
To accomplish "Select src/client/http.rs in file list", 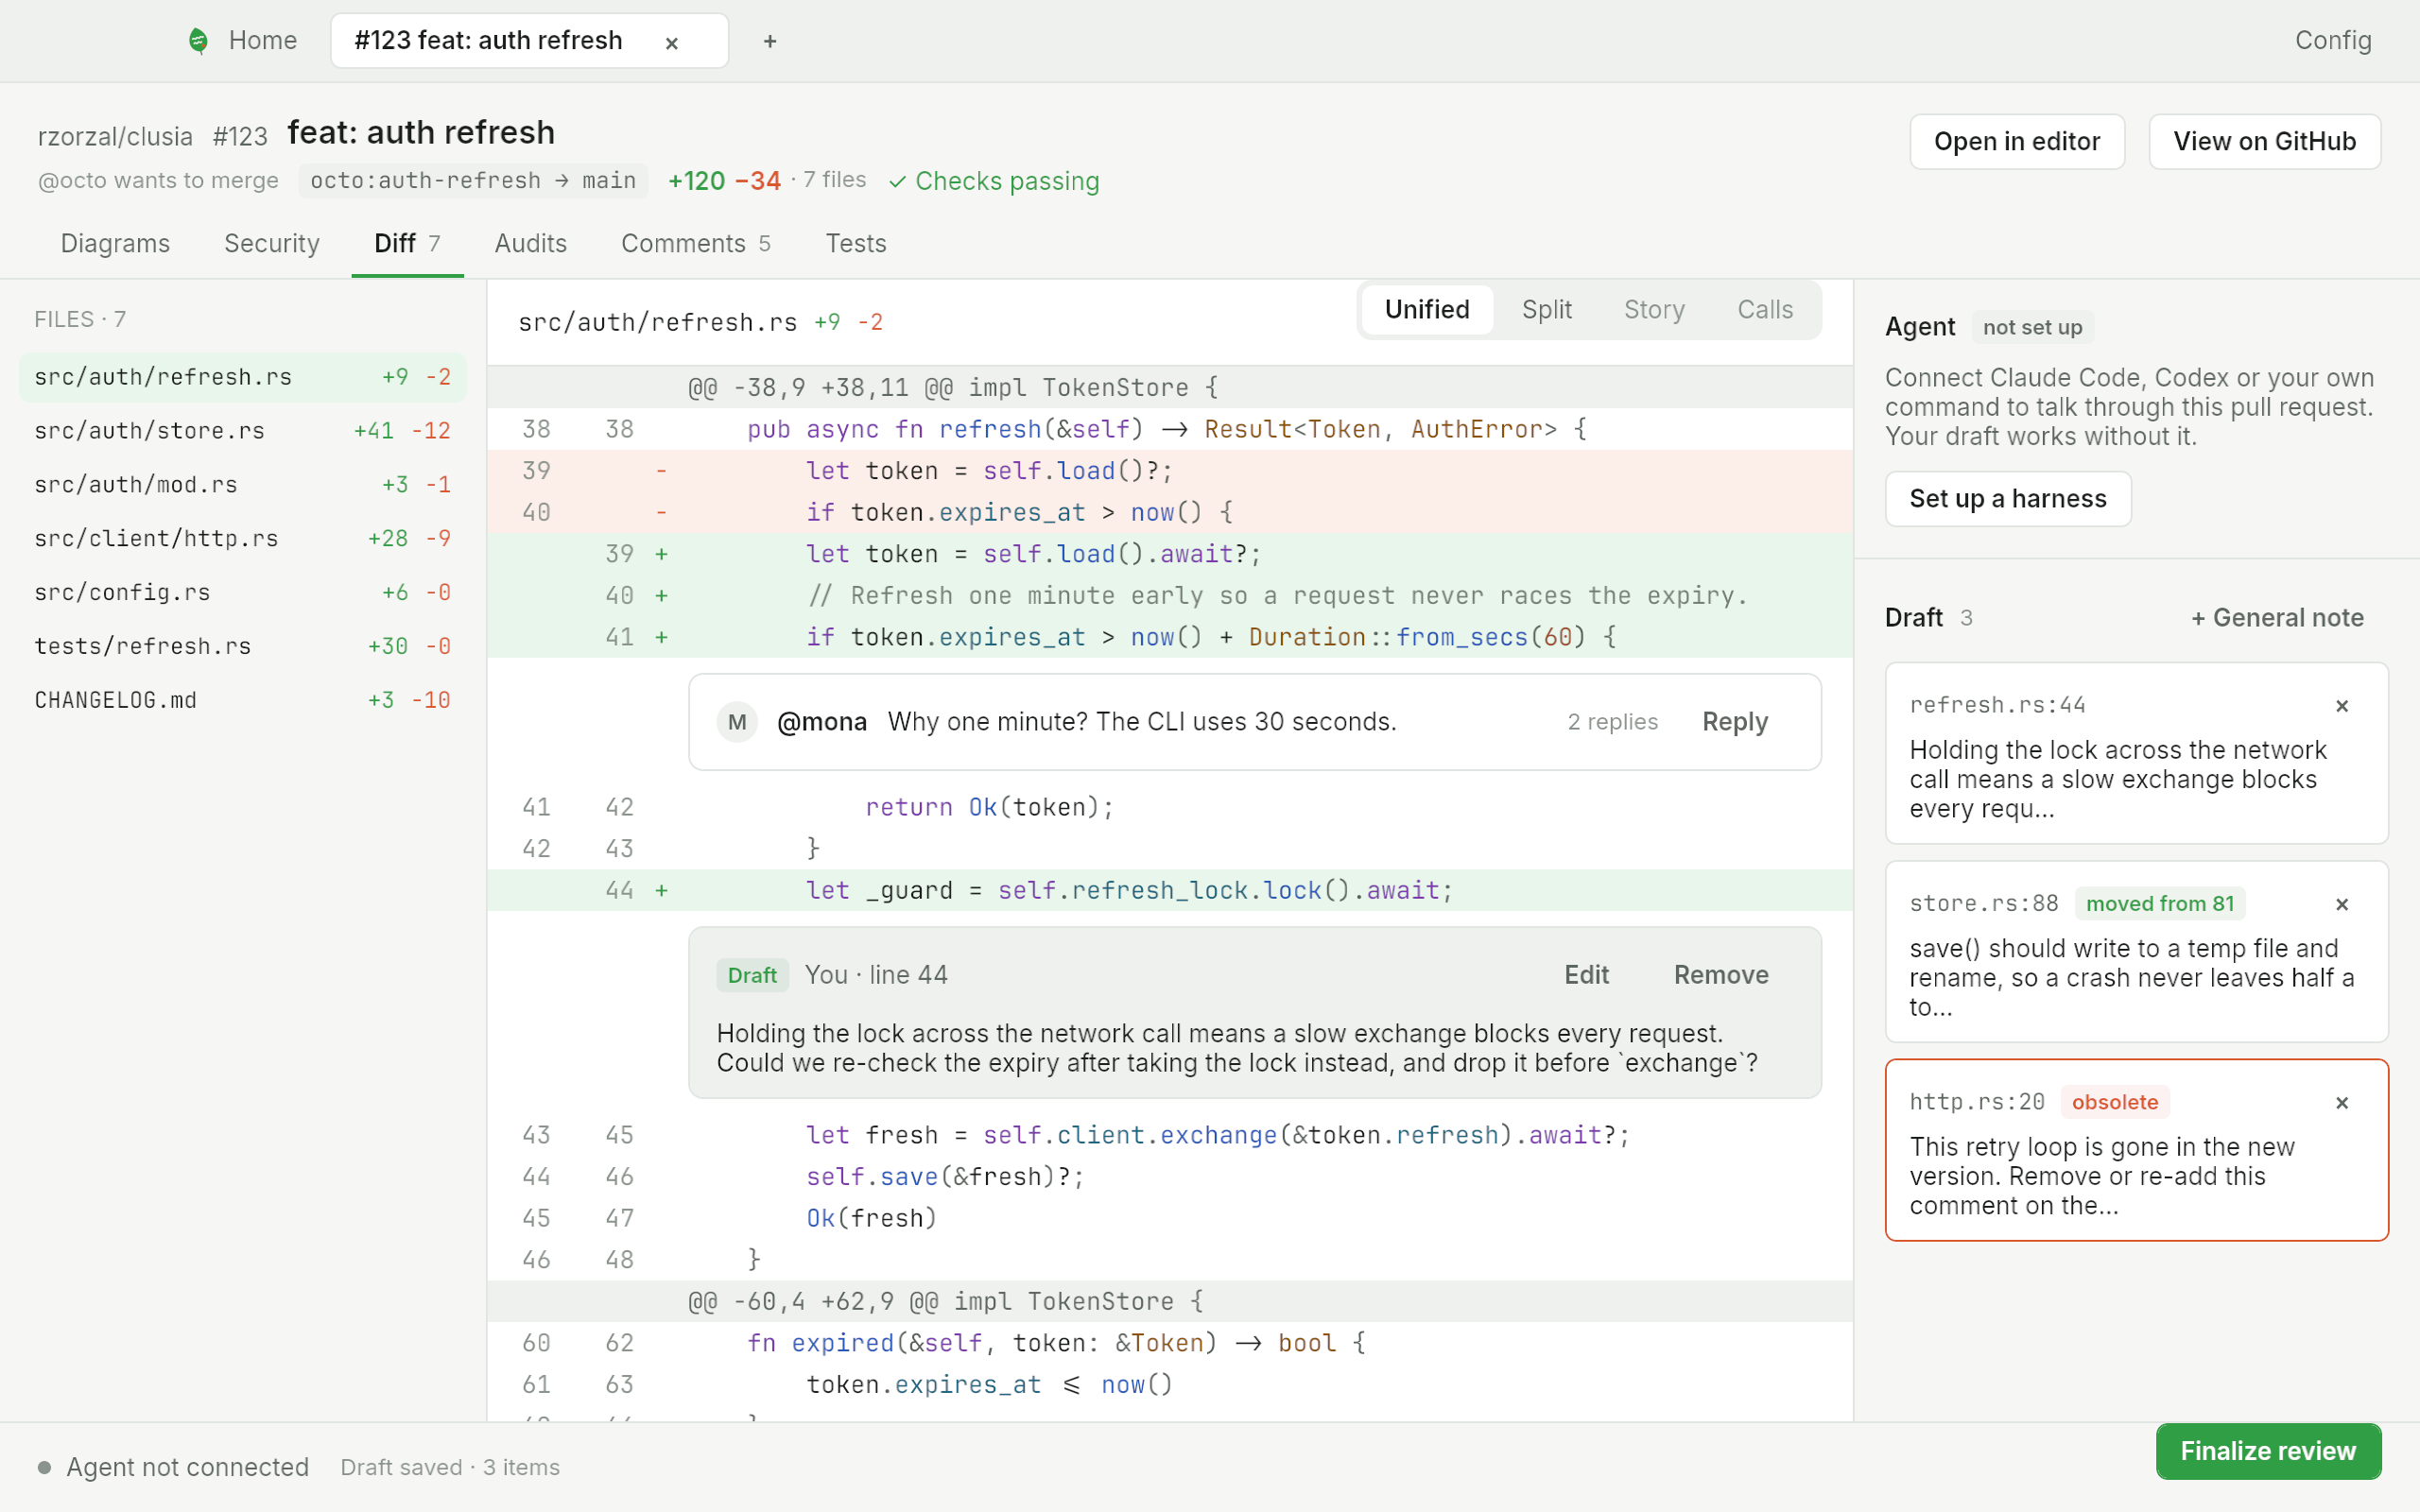I will point(243,539).
